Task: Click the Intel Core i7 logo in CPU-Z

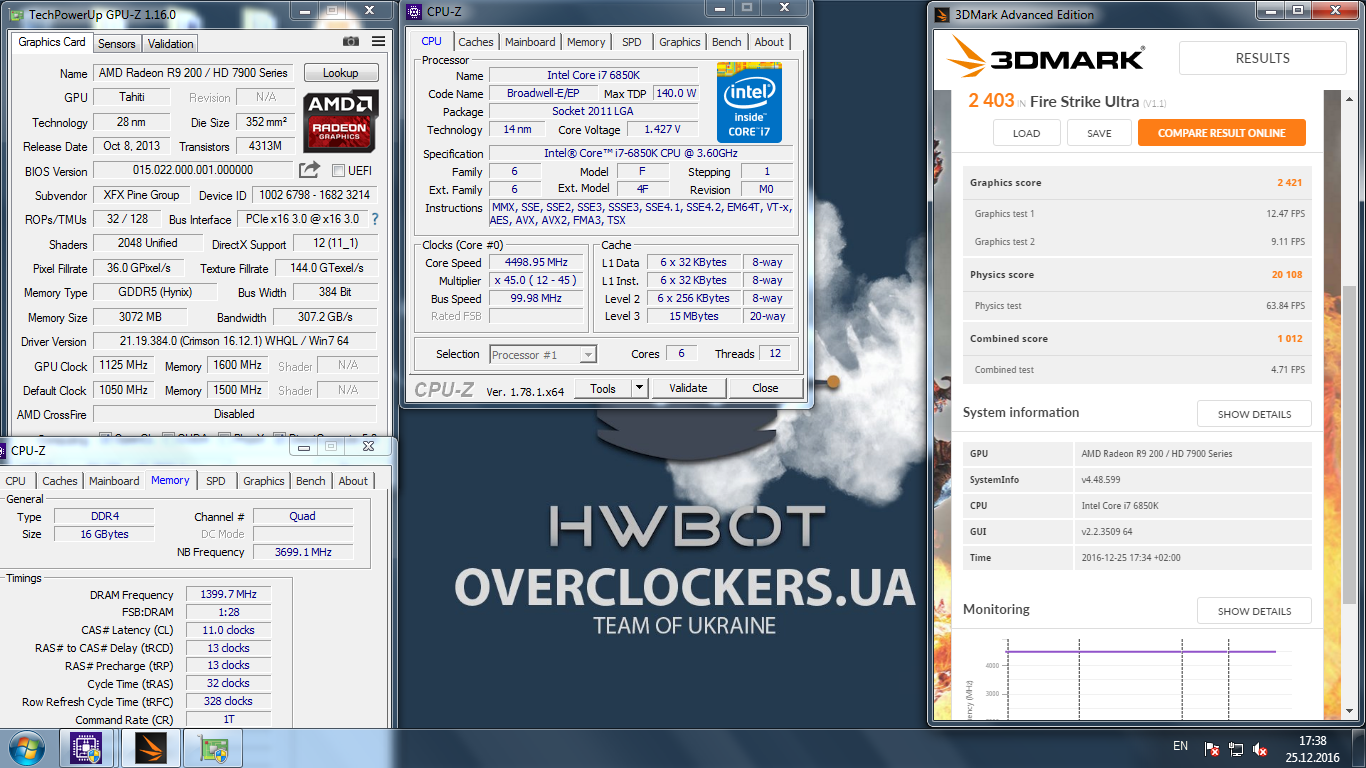Action: coord(749,103)
